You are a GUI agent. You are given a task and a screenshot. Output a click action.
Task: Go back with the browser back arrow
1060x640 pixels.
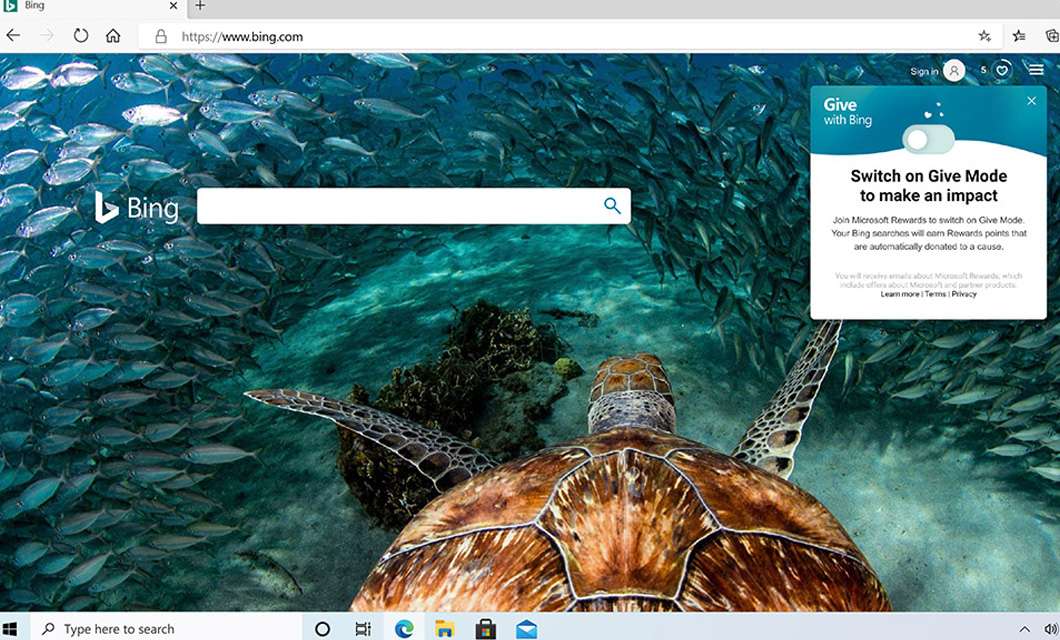click(x=13, y=36)
